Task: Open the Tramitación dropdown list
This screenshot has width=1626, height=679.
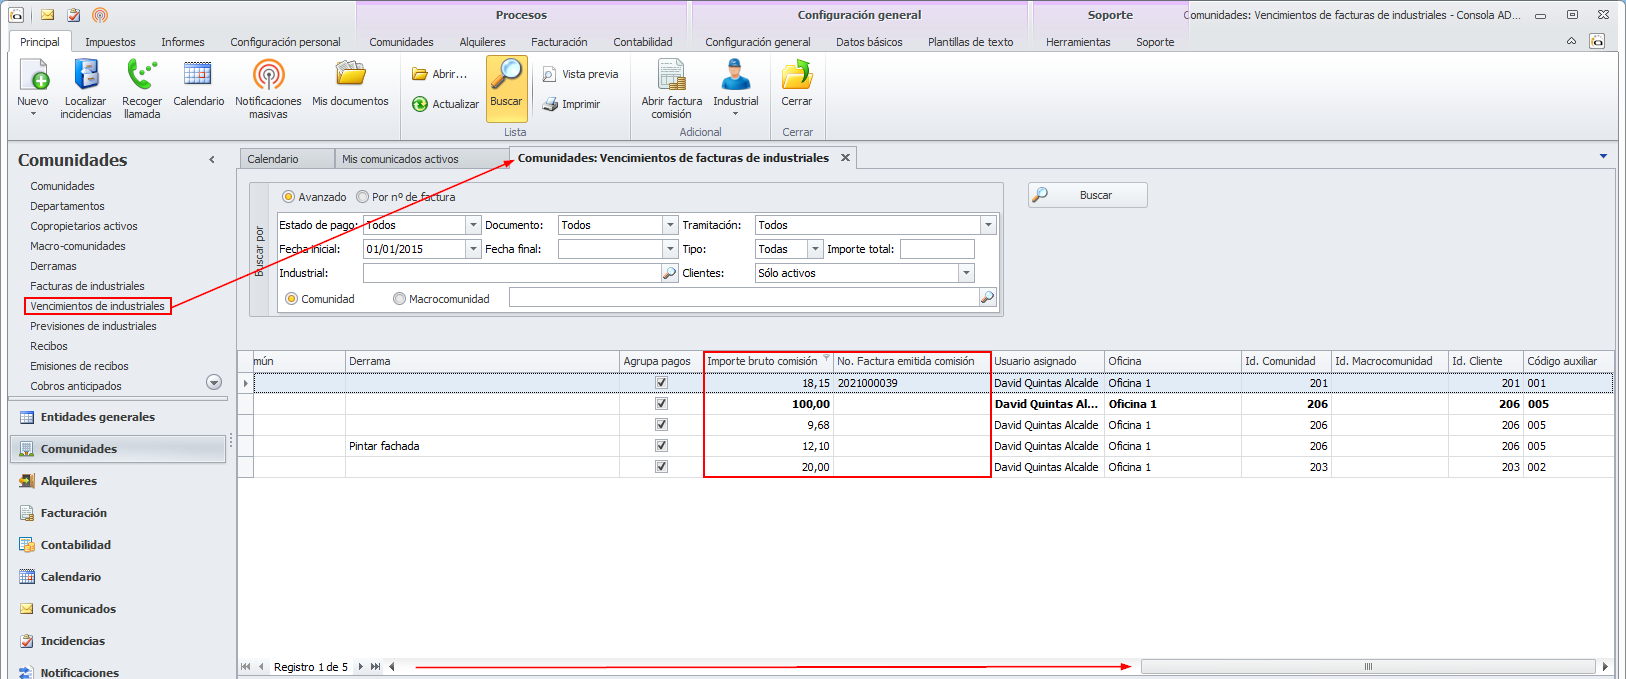Action: click(x=988, y=225)
